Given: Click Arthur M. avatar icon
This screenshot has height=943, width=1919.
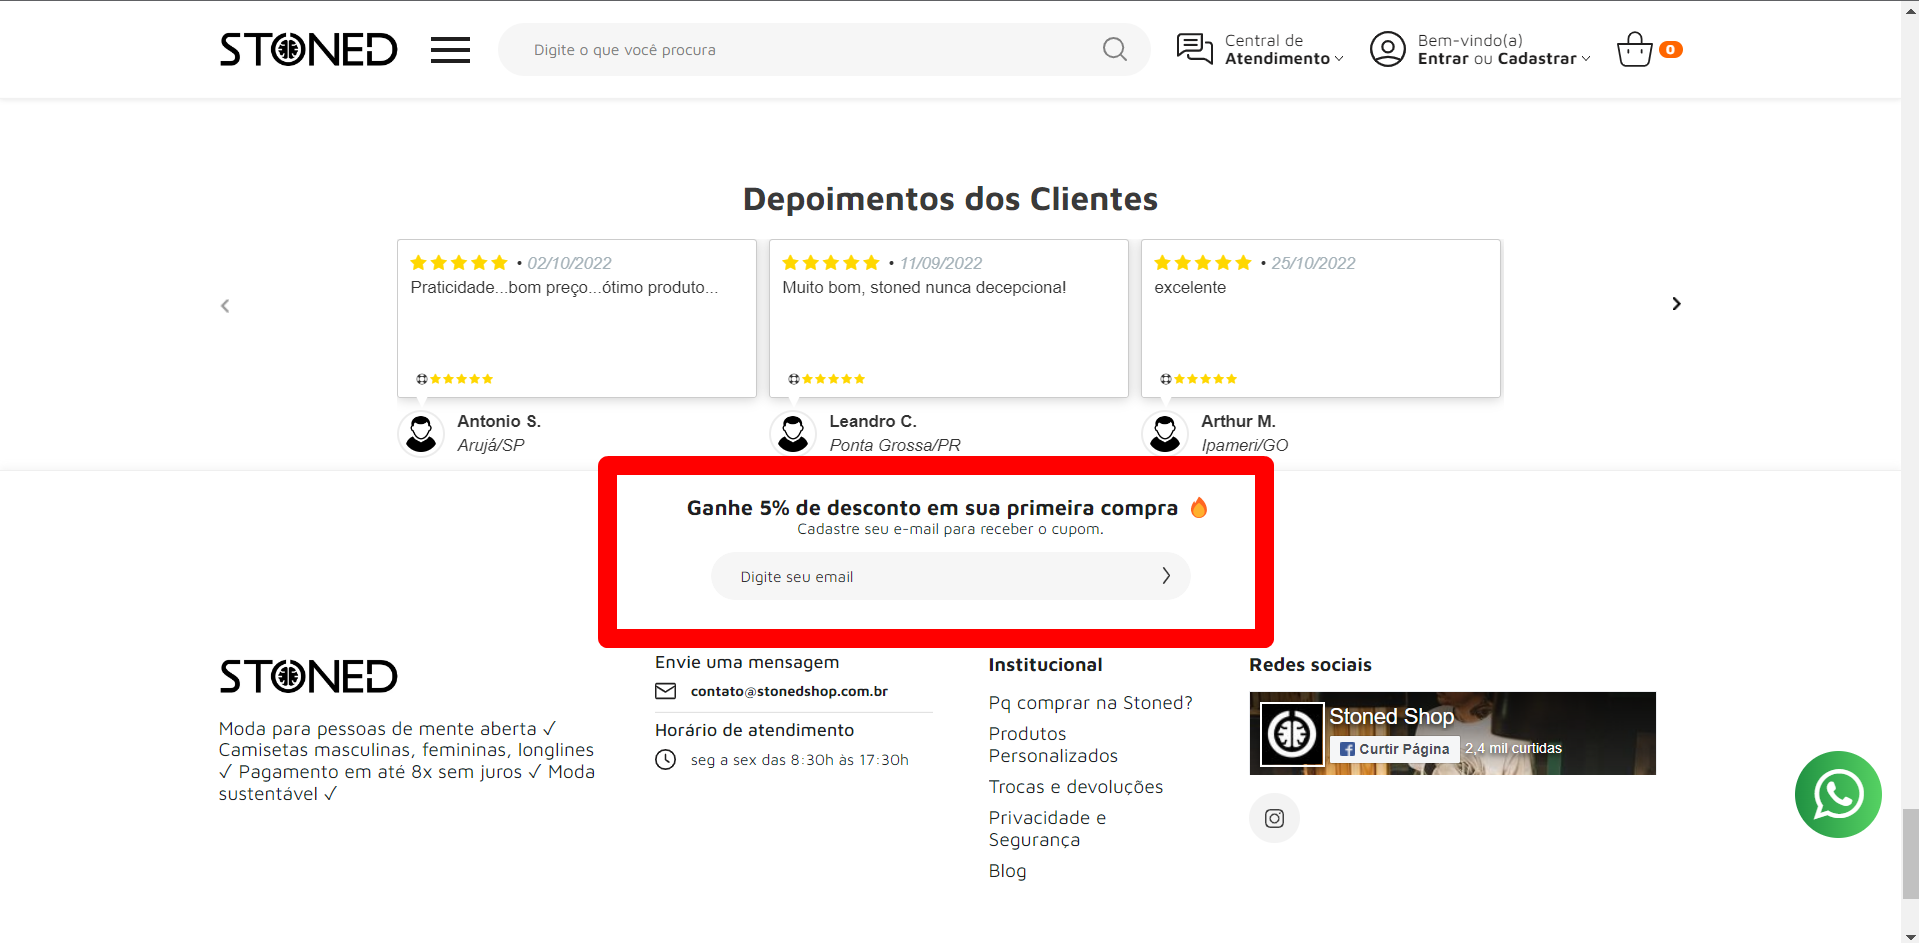Looking at the screenshot, I should pos(1165,434).
